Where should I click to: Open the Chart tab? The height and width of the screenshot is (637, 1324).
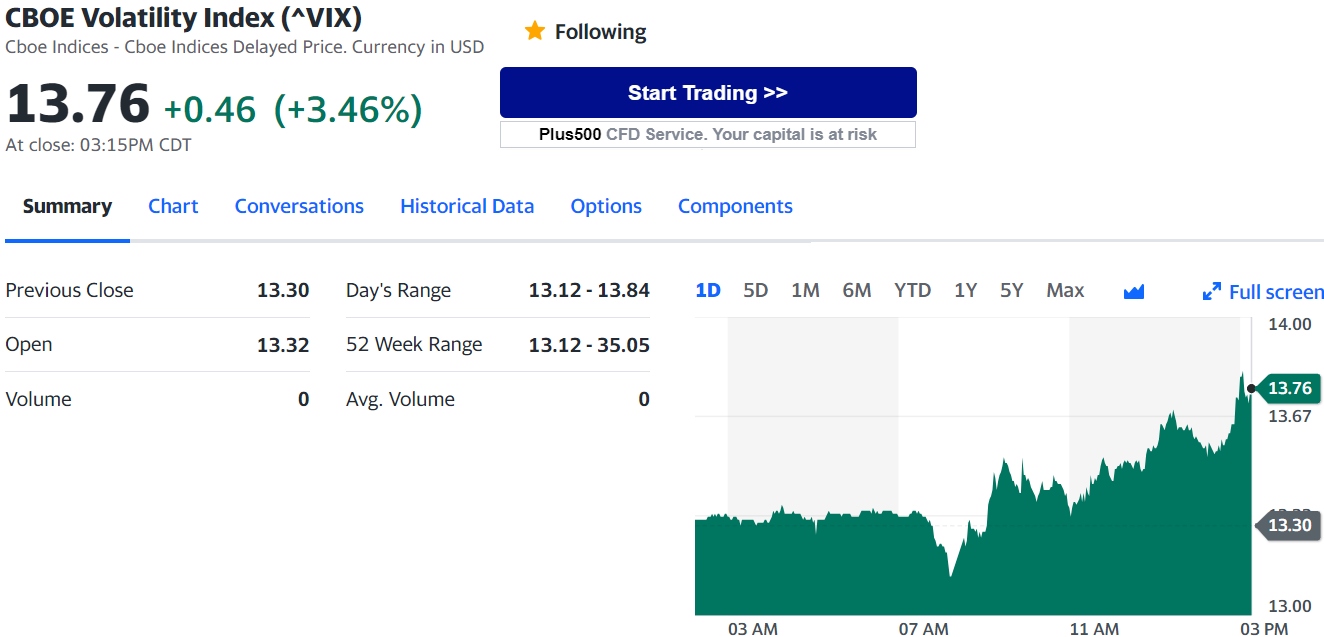coord(173,206)
